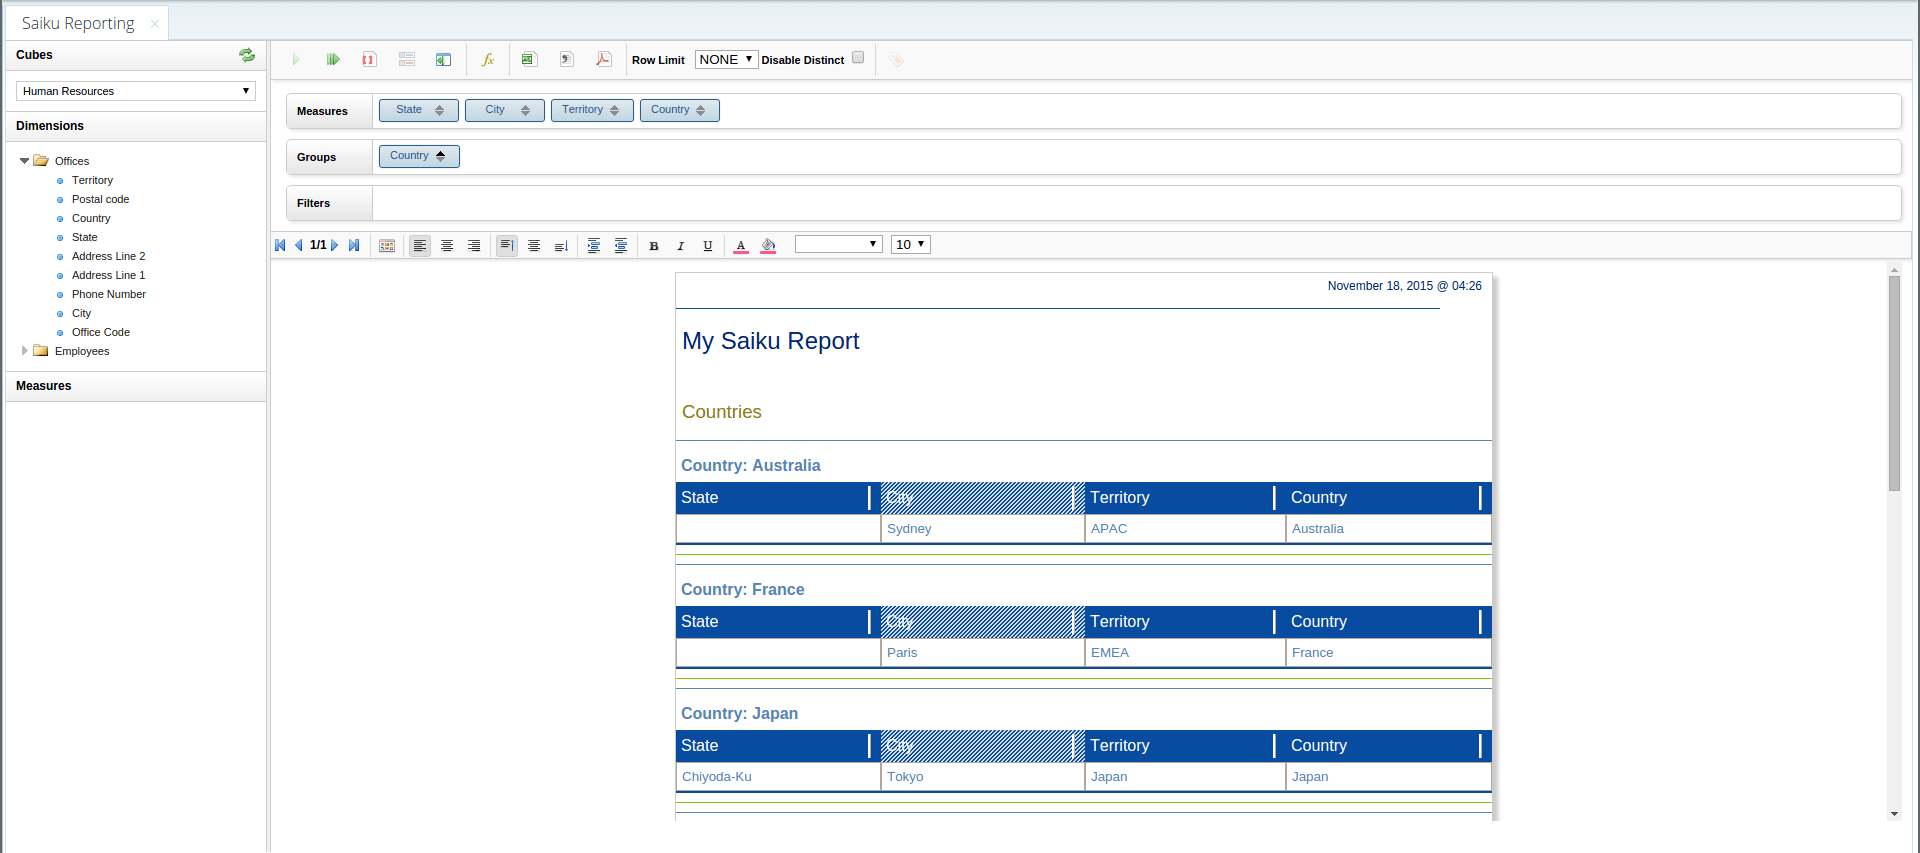Open the Row Limit NONE dropdown
The image size is (1920, 853).
point(726,60)
